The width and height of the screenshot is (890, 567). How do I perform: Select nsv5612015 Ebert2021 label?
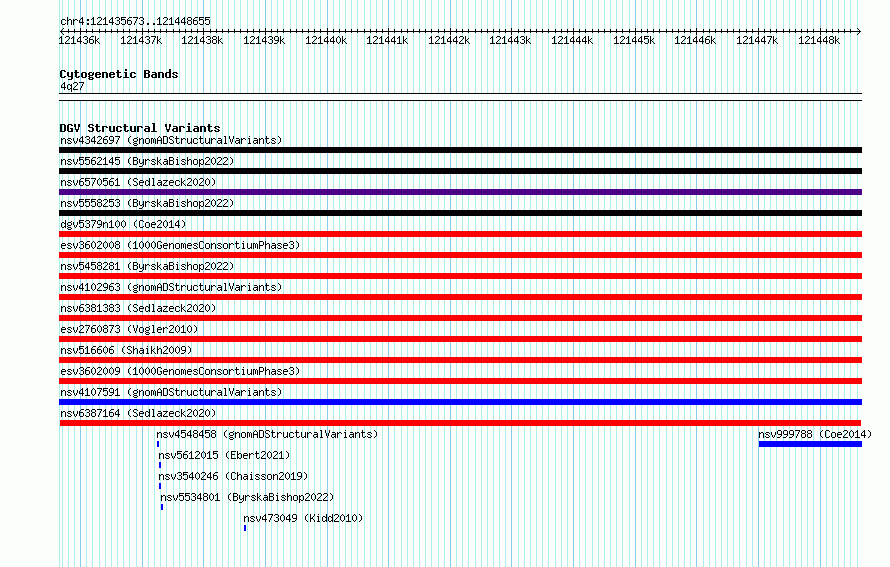pos(224,455)
